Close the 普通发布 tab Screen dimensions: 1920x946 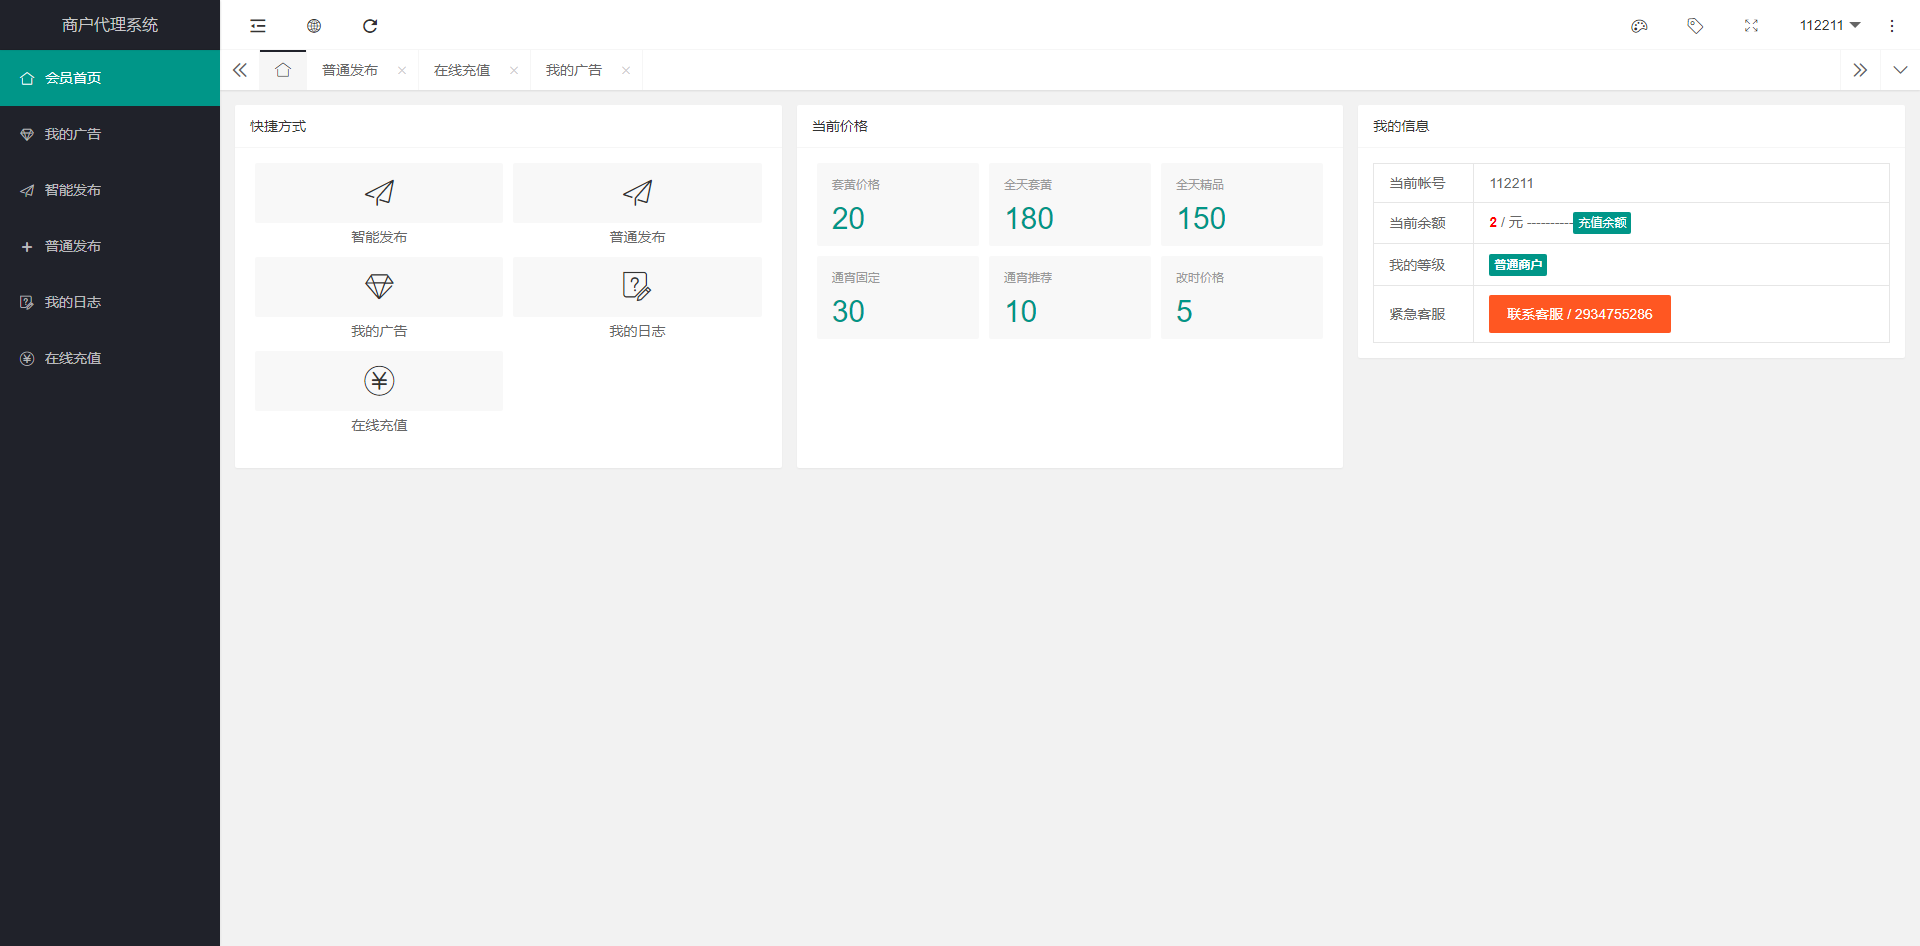402,70
